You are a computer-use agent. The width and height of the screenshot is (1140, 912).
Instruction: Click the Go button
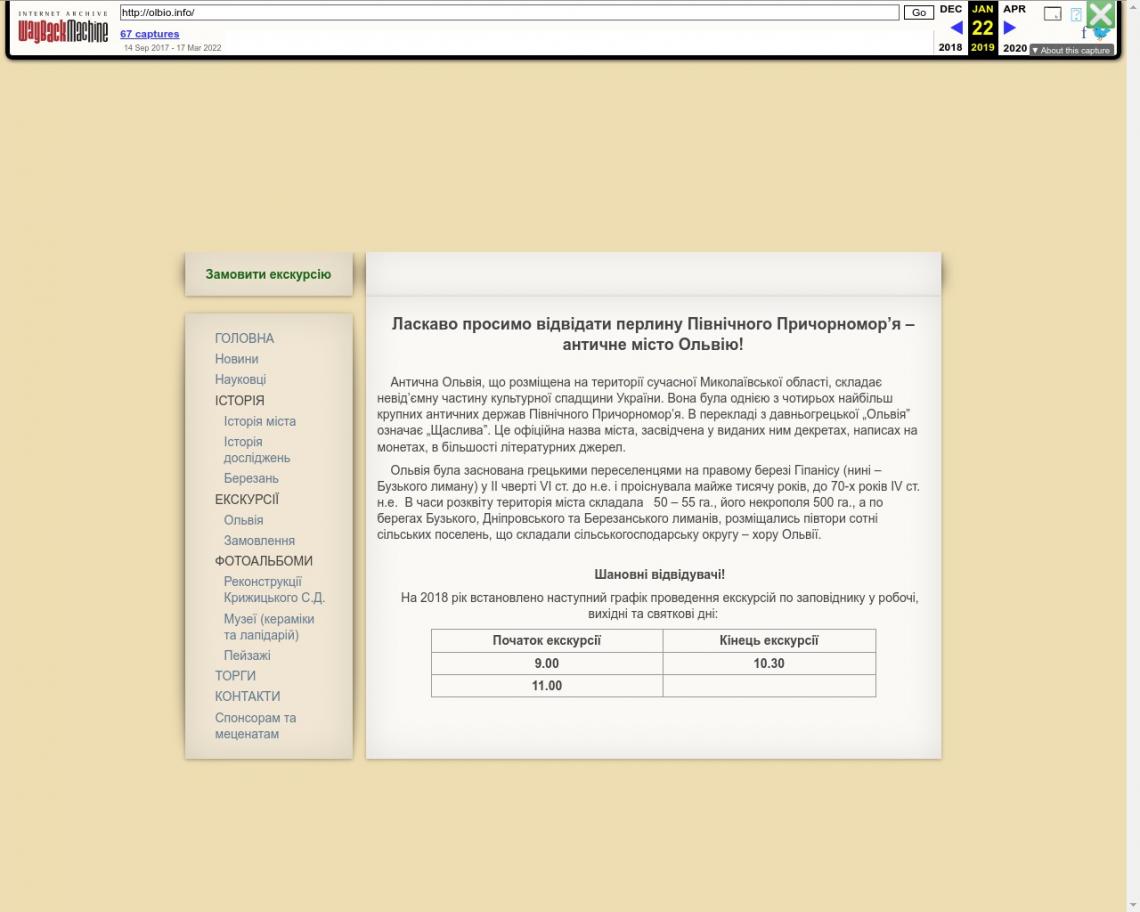(x=918, y=12)
